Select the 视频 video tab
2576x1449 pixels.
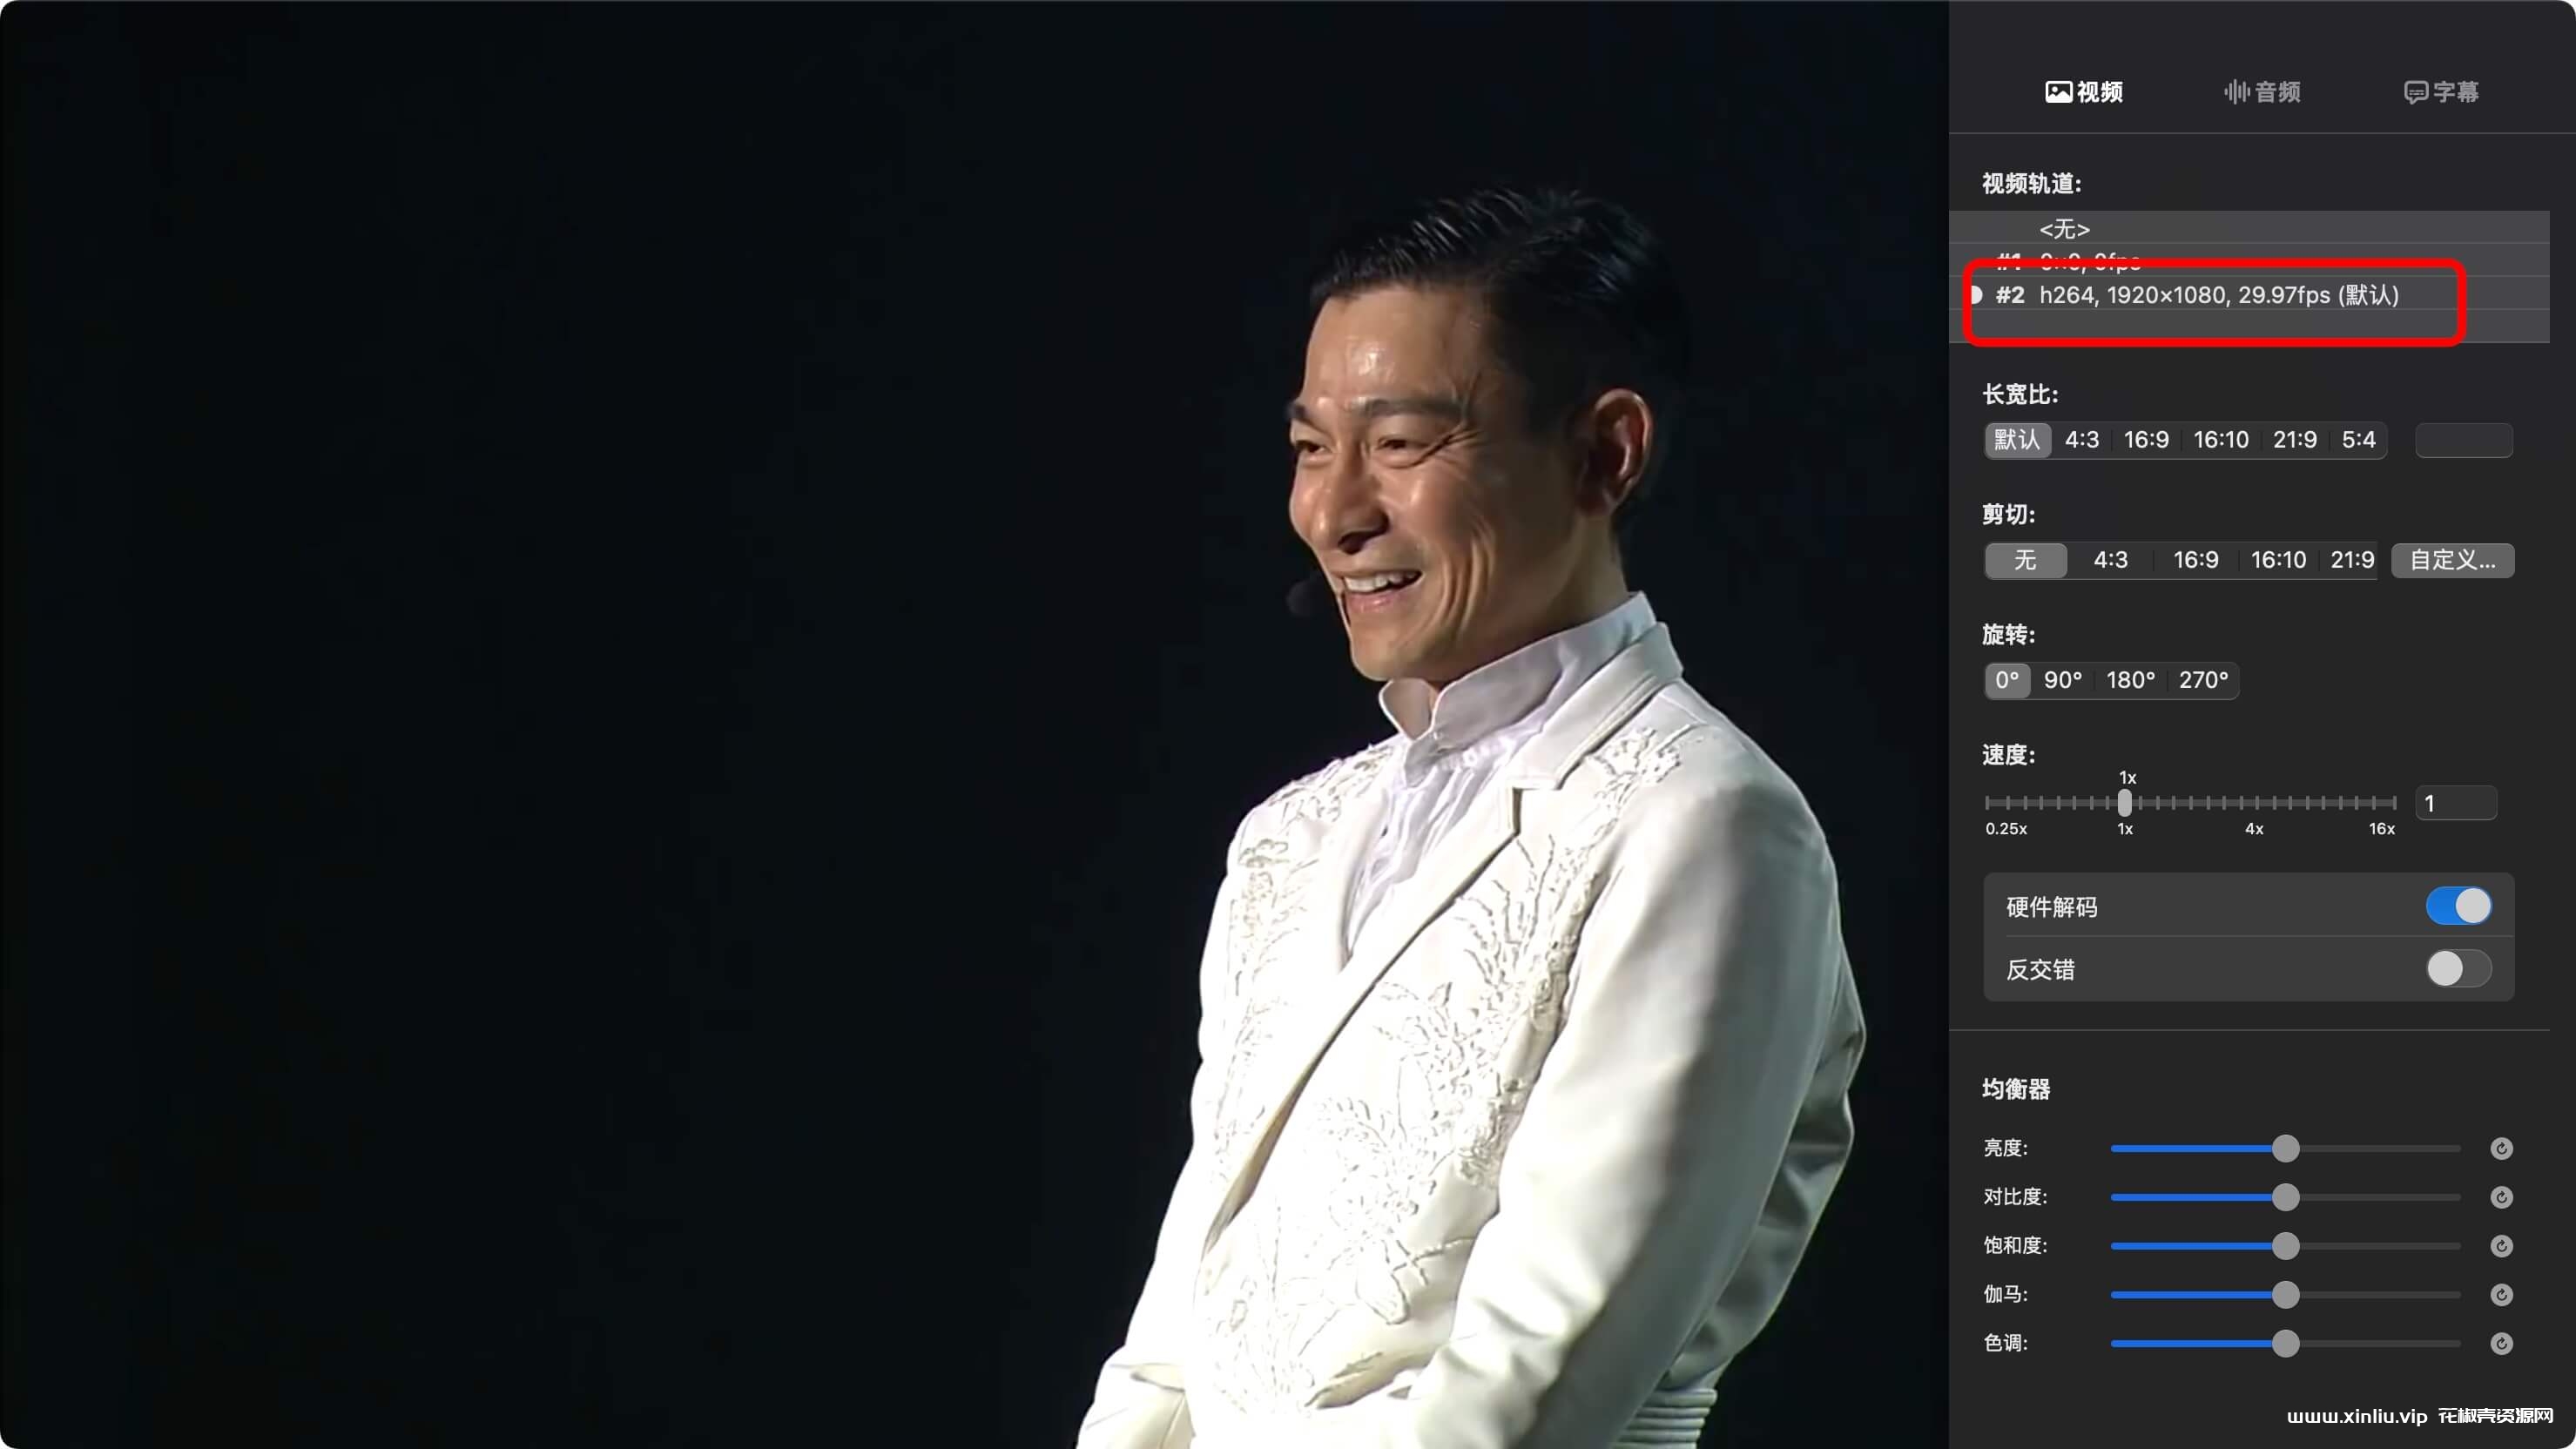pyautogui.click(x=2084, y=92)
